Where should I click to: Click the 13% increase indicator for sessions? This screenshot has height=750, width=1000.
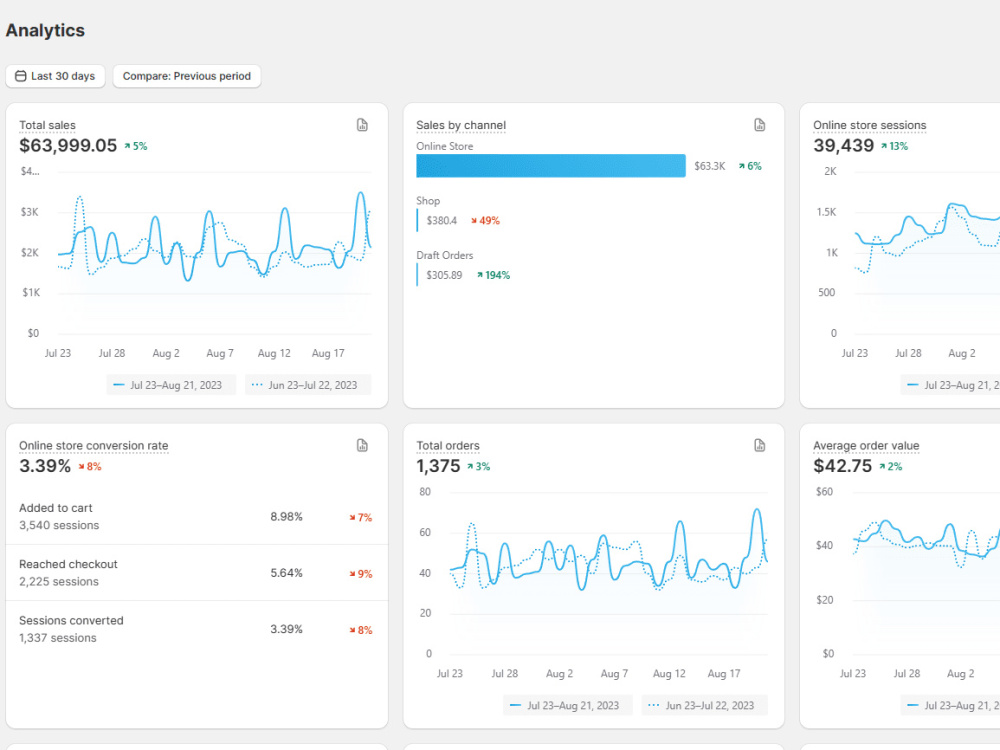pos(894,146)
